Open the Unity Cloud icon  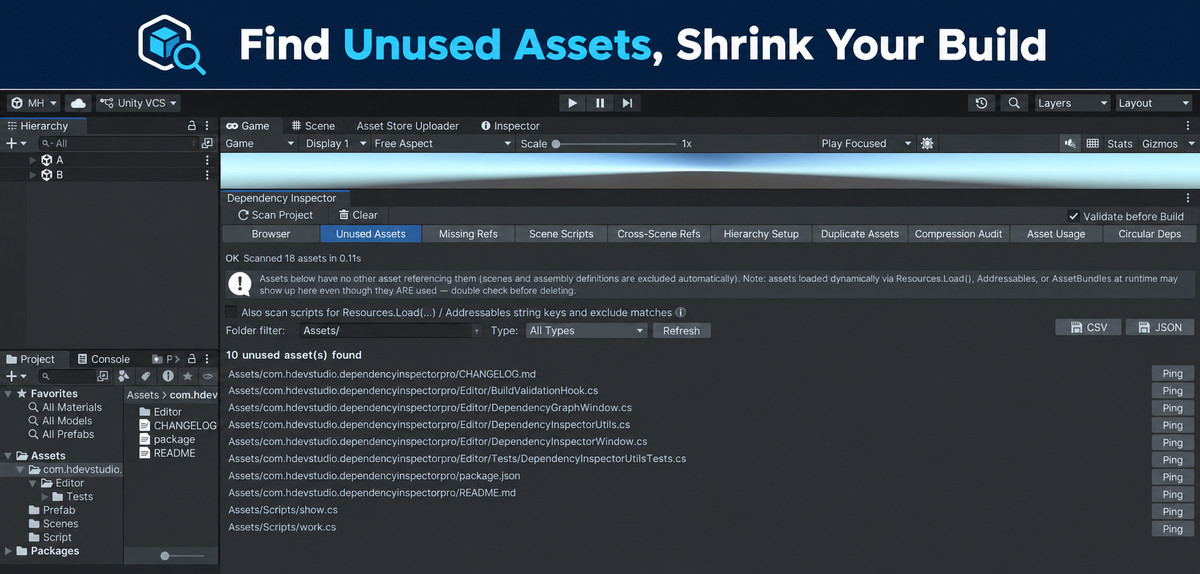point(77,103)
